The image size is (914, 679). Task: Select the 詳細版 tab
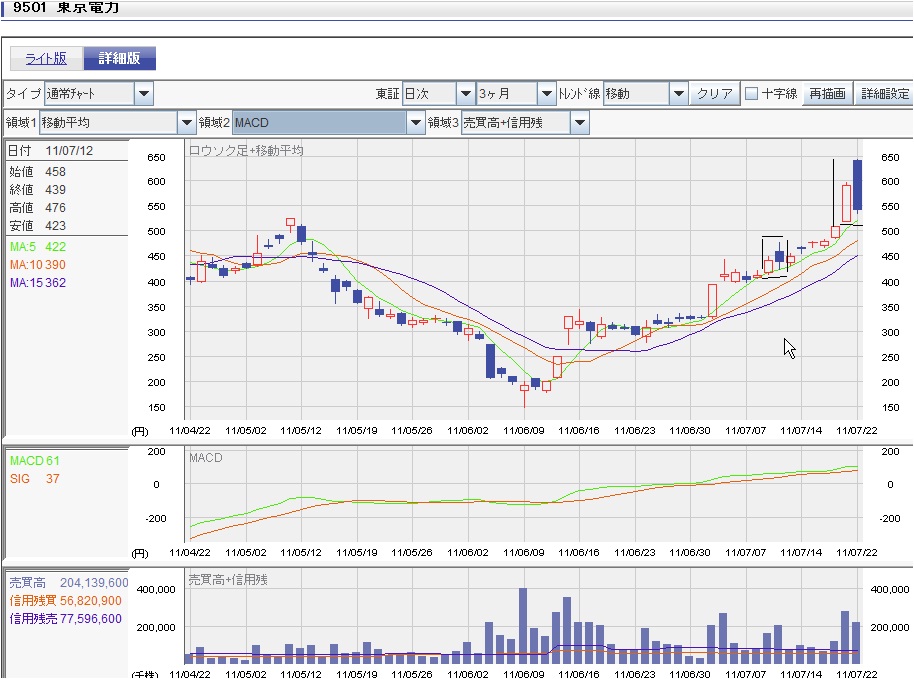(x=119, y=58)
